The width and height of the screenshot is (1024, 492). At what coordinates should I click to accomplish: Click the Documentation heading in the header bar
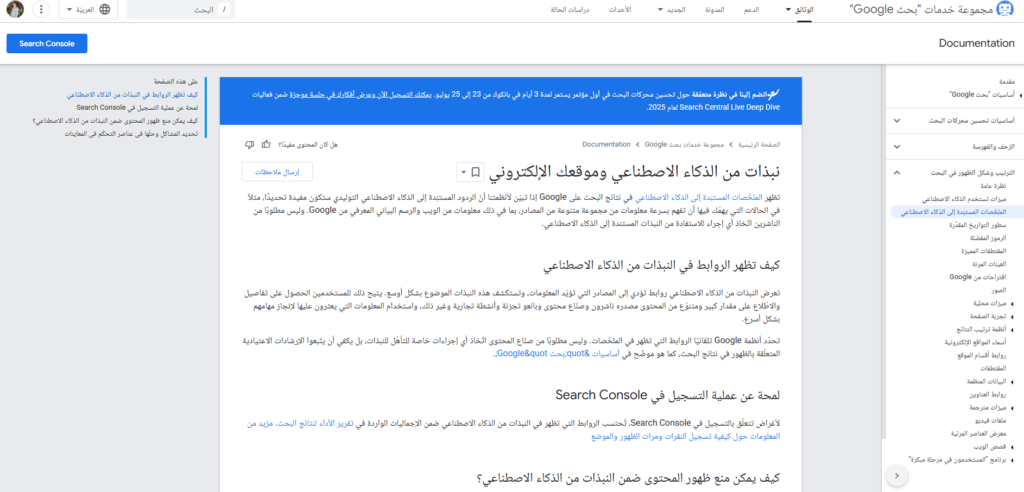977,44
